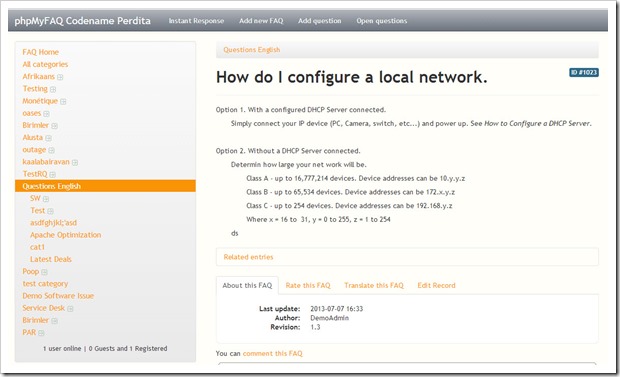Open the test category link
620x377 pixels.
(x=45, y=284)
